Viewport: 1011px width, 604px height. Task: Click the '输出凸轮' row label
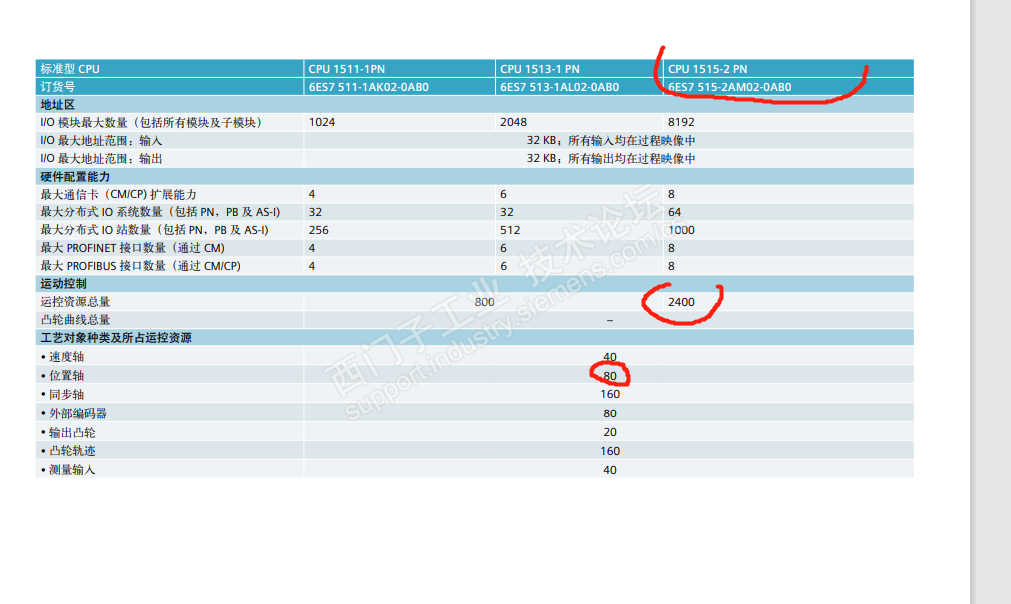(x=68, y=433)
